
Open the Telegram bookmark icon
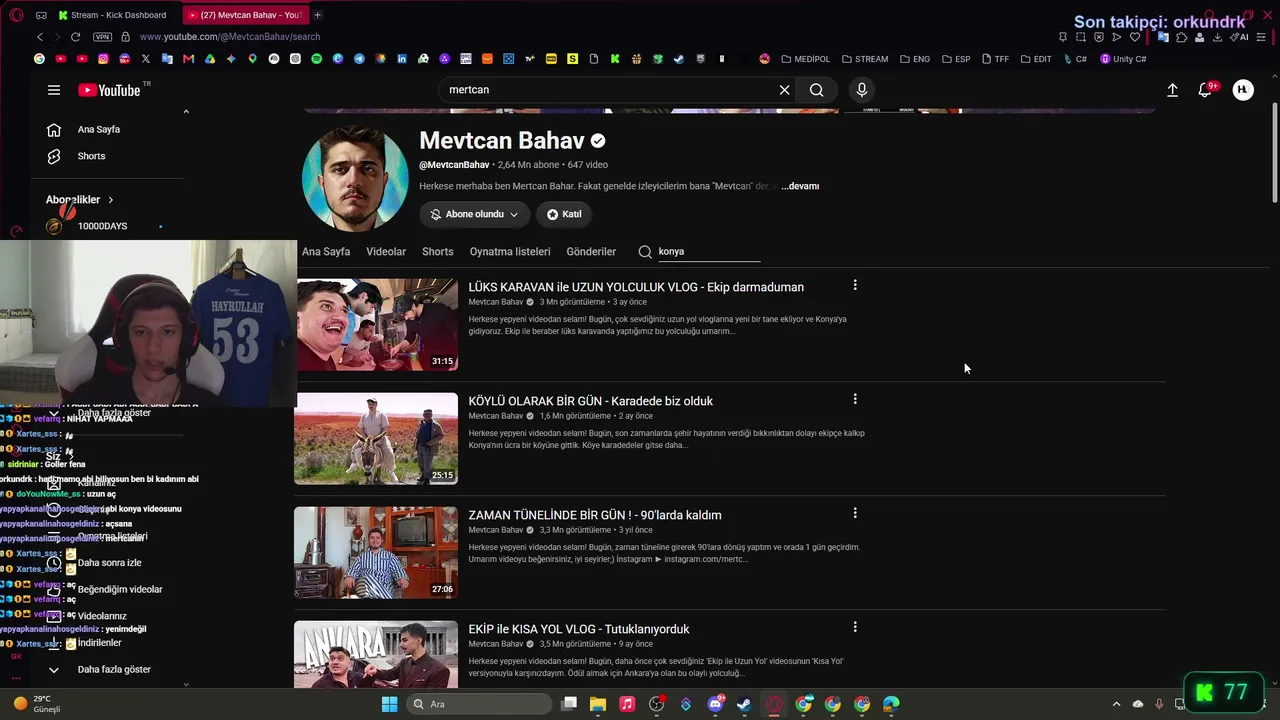coord(359,59)
